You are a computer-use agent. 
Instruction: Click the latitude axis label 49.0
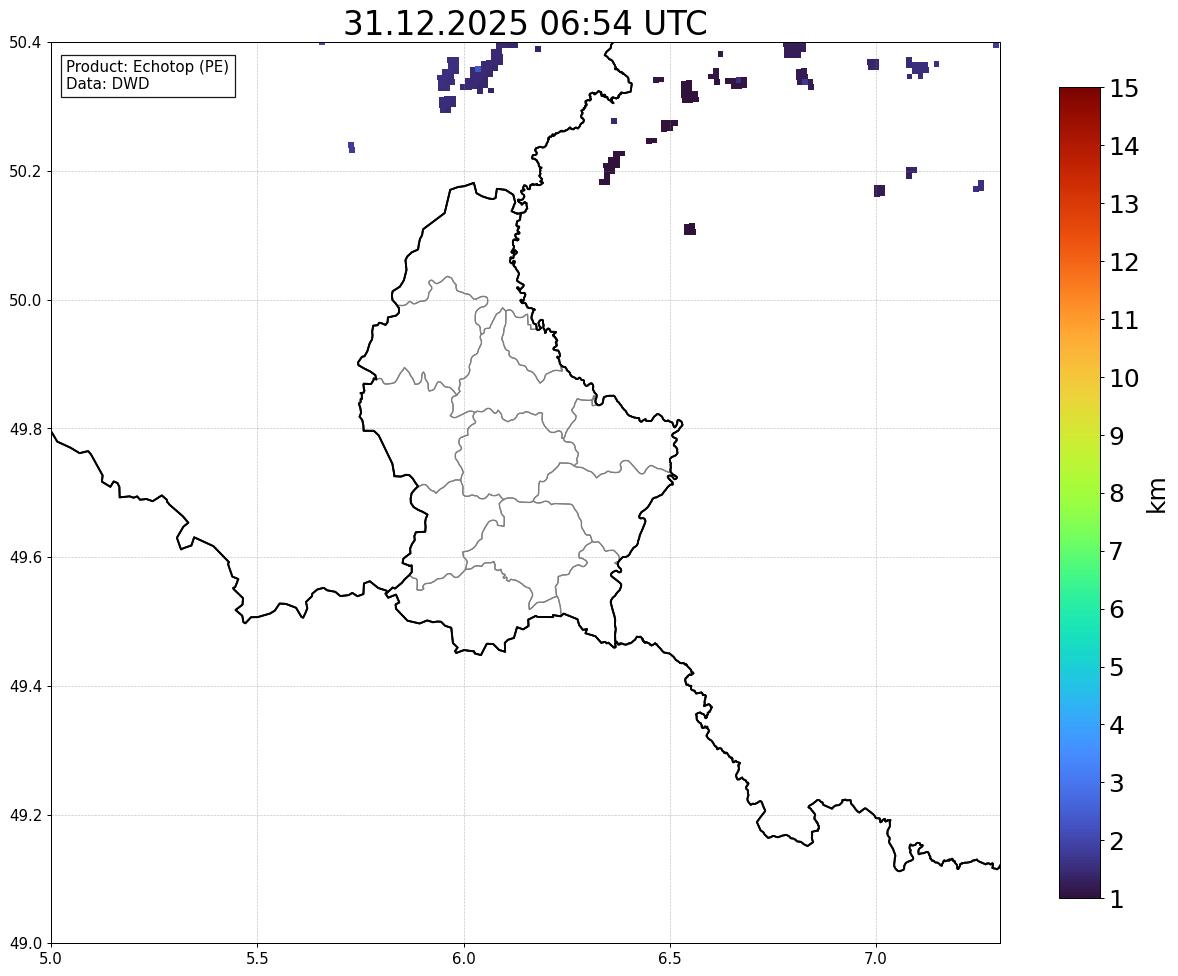25,944
